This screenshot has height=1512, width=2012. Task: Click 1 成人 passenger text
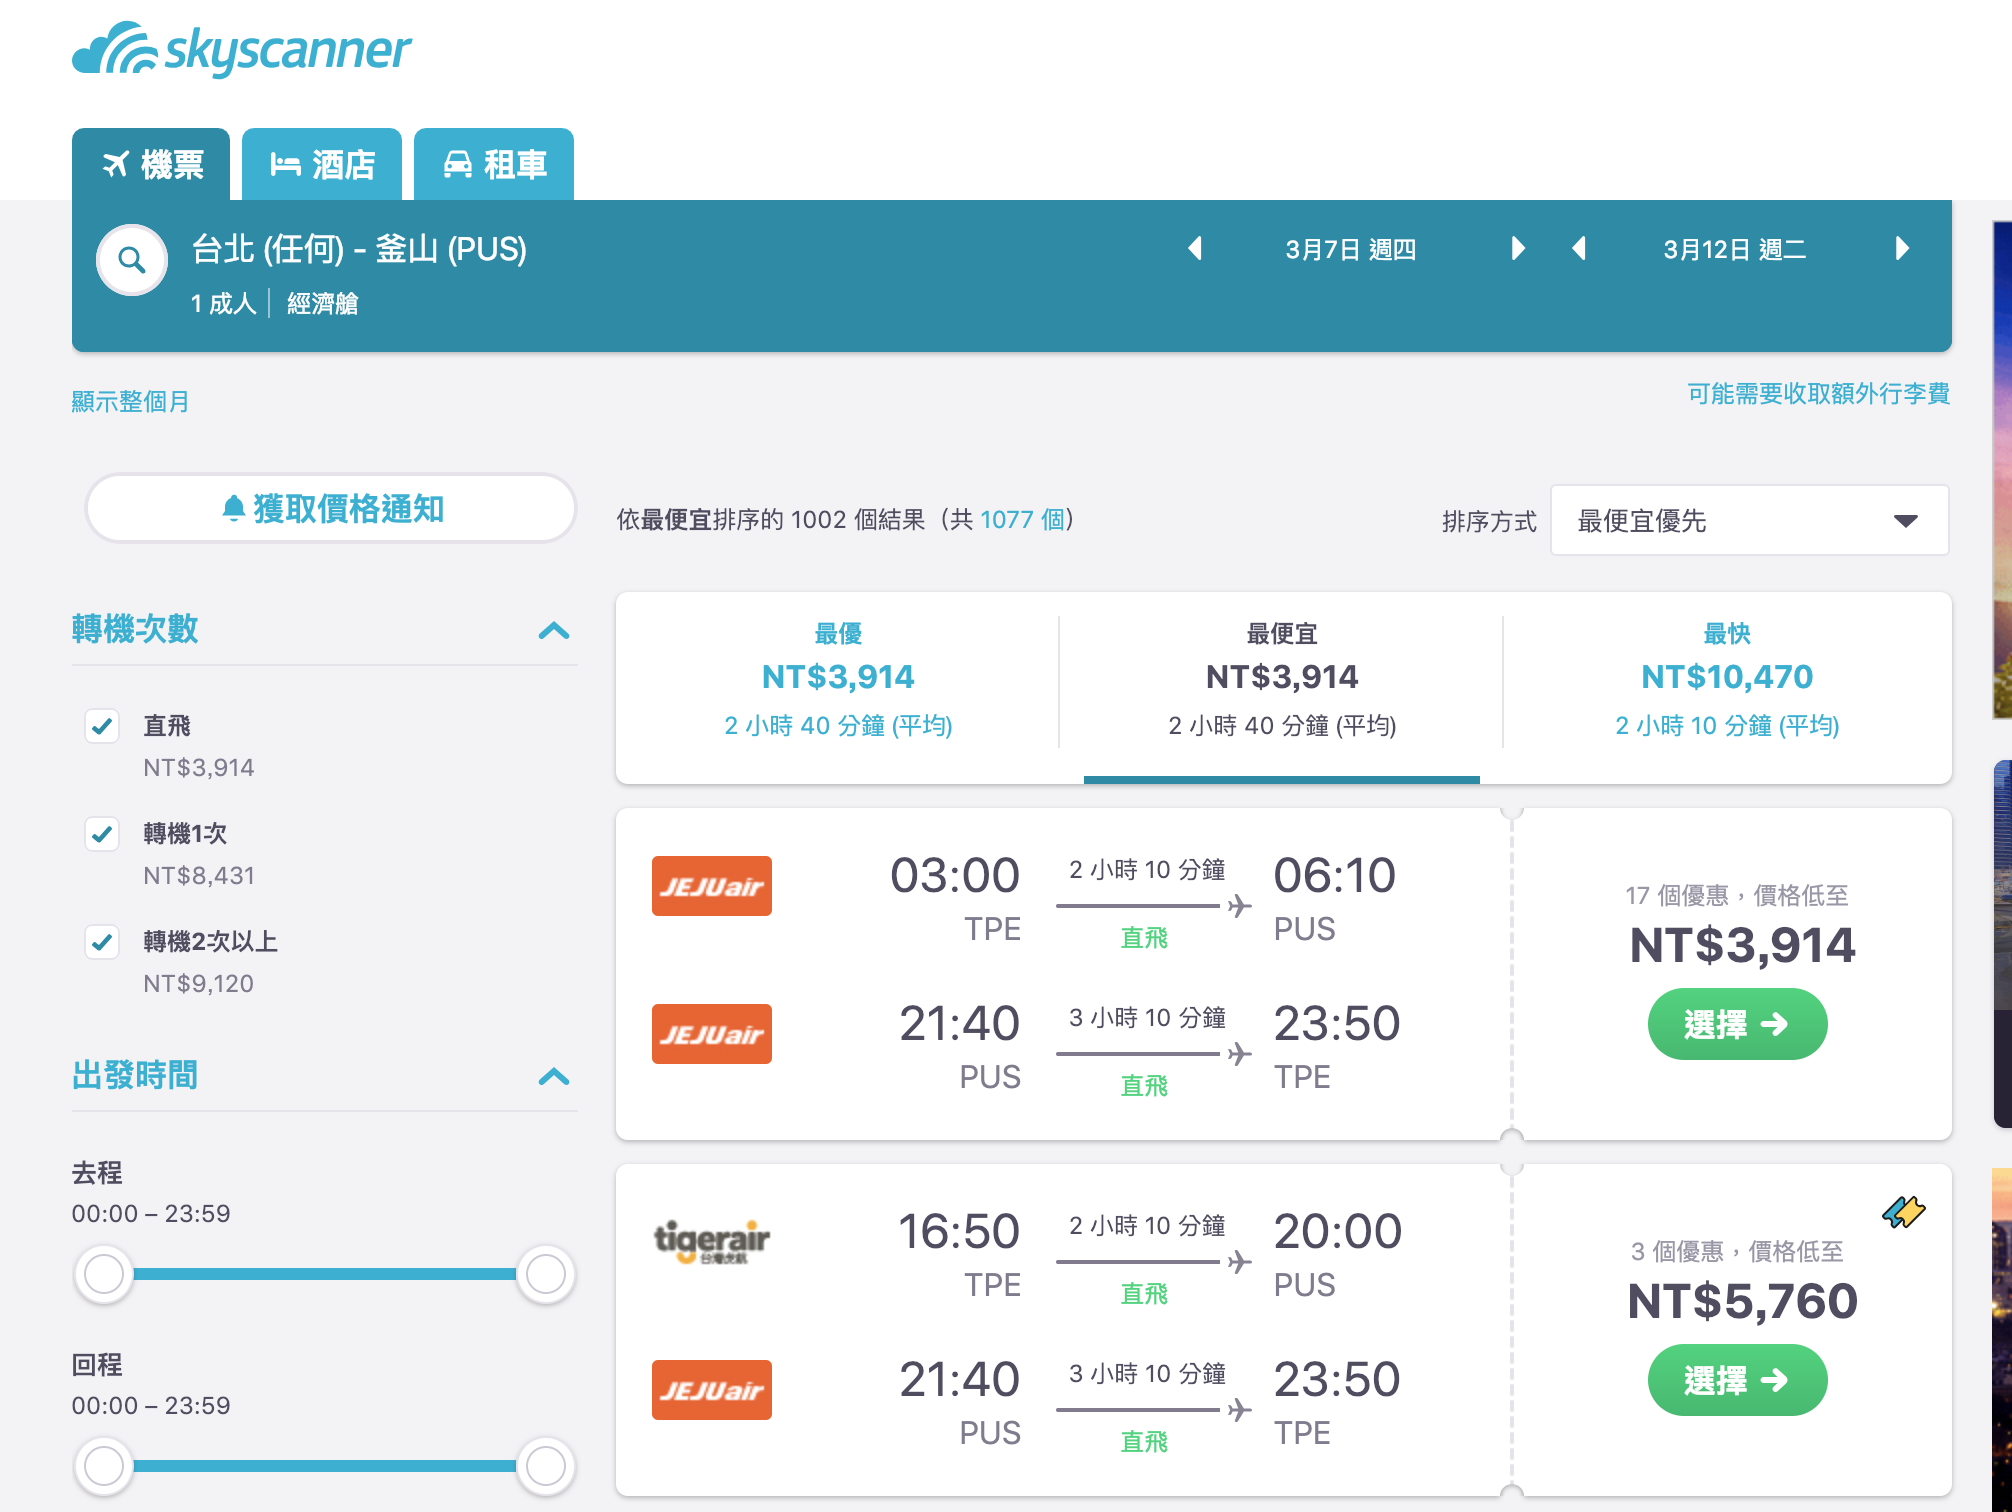click(x=223, y=303)
